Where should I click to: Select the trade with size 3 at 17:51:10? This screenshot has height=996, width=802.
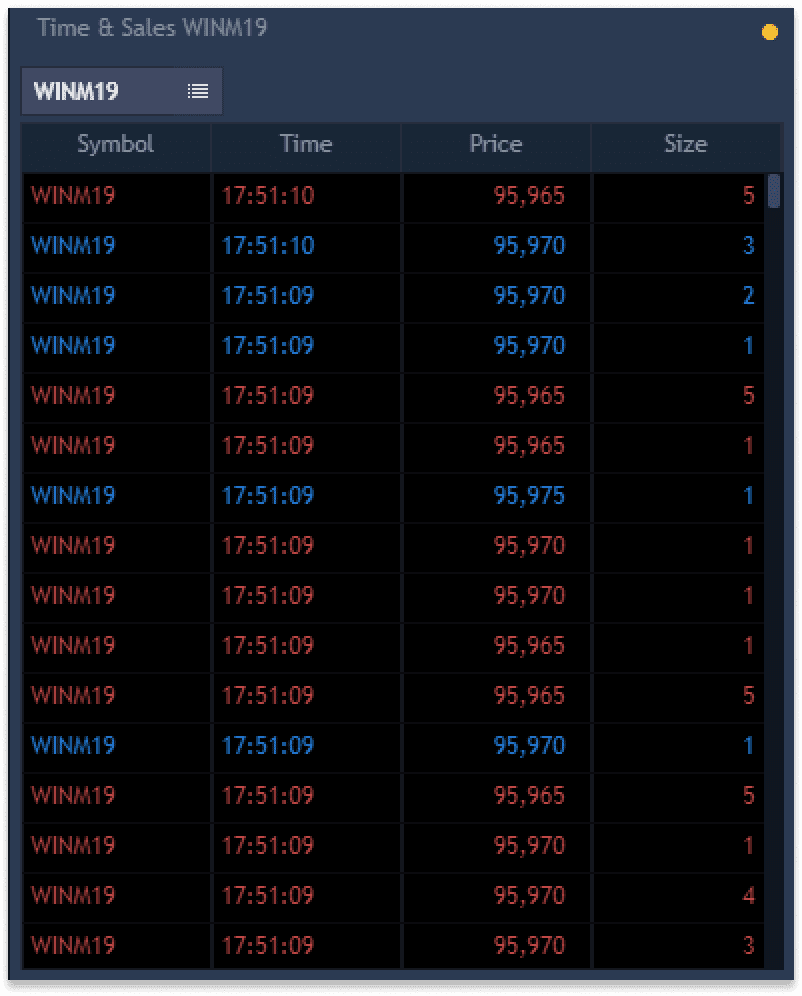click(x=400, y=247)
